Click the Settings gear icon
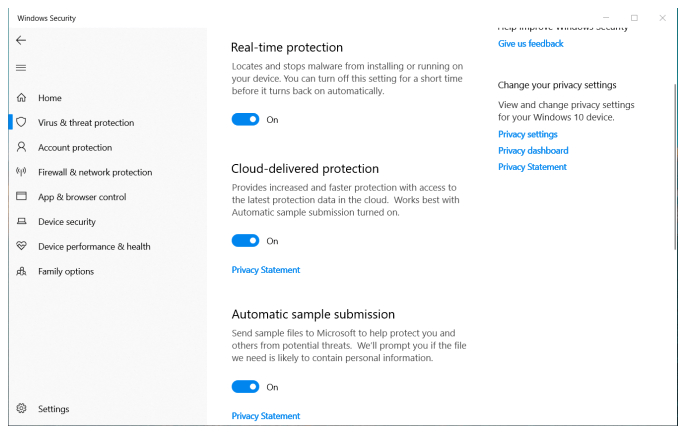This screenshot has height=434, width=686. (x=21, y=409)
